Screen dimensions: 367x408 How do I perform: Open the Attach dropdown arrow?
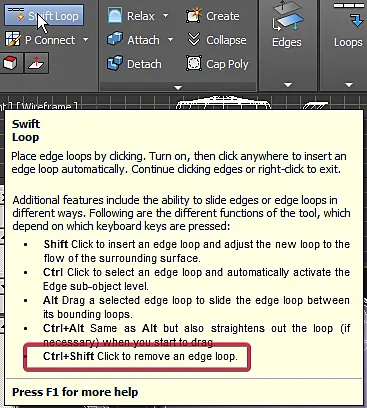tap(170, 40)
